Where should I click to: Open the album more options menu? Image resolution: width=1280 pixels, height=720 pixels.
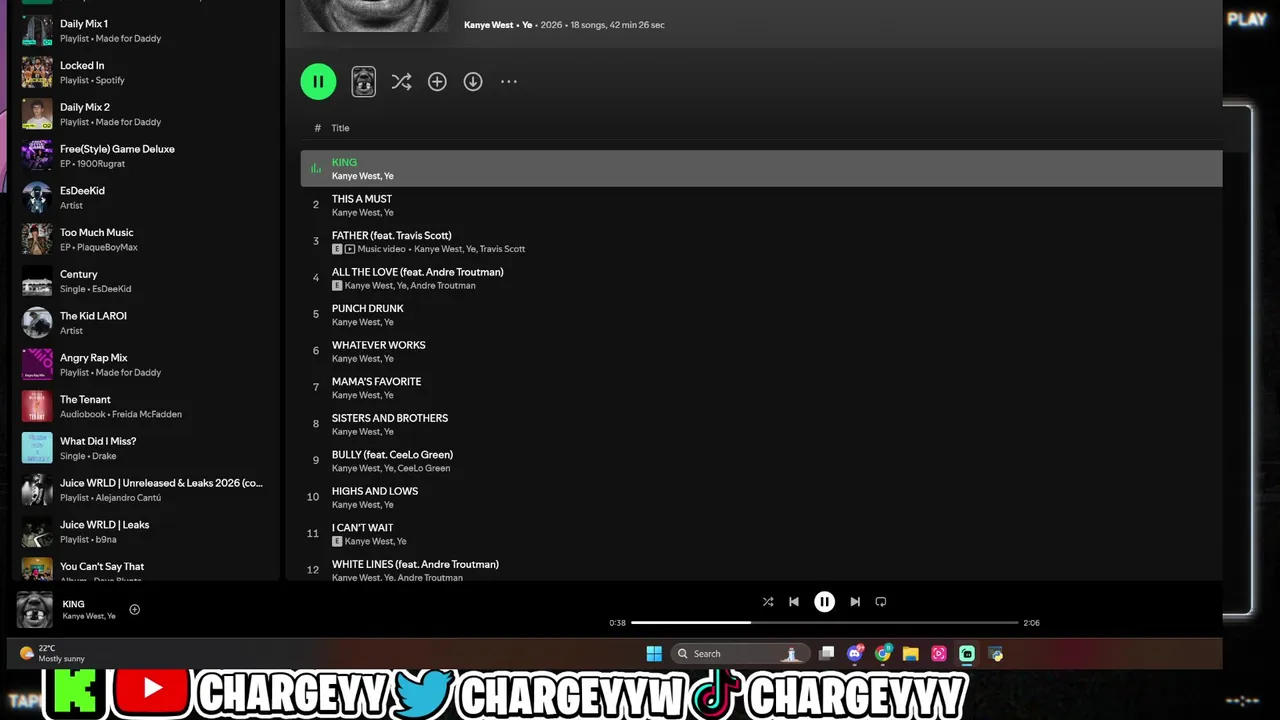pos(509,82)
